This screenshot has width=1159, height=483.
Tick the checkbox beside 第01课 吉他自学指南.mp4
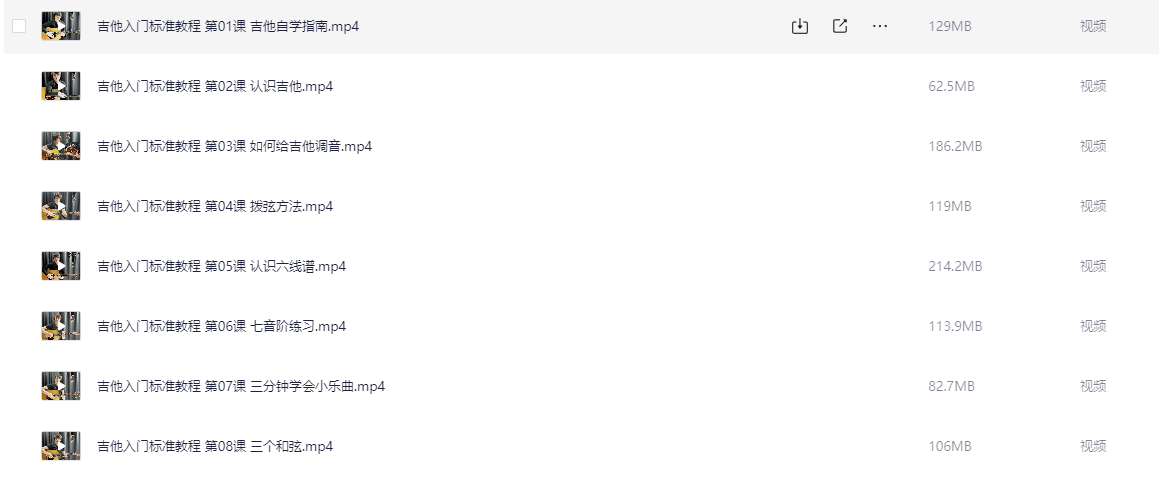coord(19,27)
